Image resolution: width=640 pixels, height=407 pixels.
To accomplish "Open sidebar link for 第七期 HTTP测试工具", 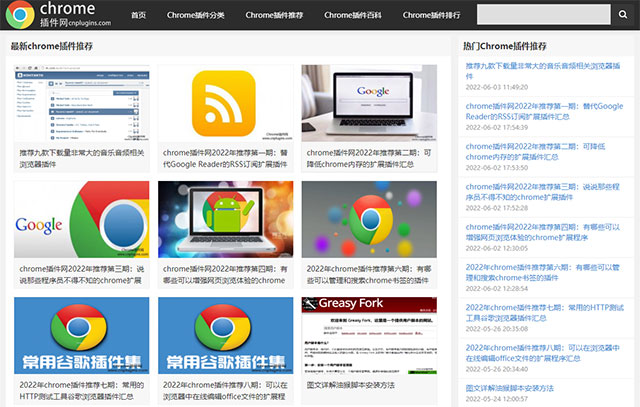I will point(544,313).
